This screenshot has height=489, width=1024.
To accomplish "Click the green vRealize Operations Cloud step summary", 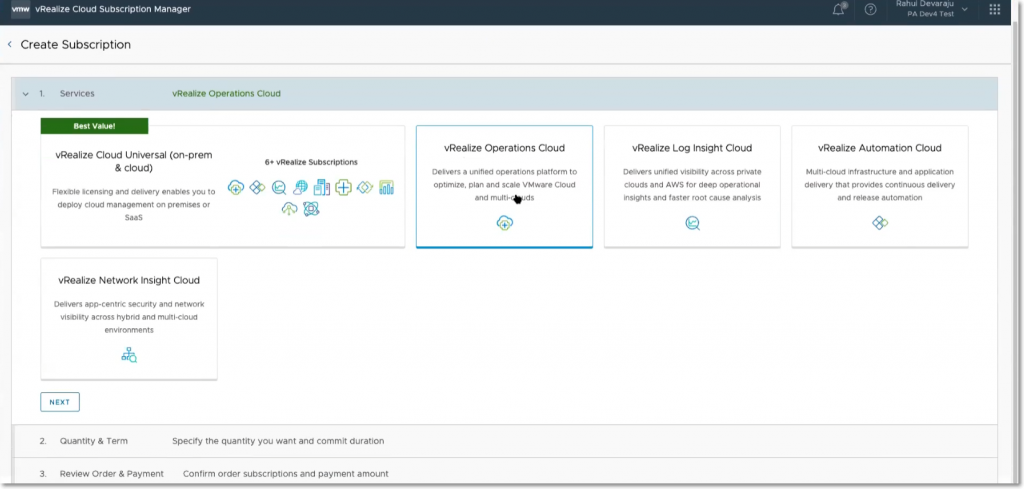I will 226,94.
